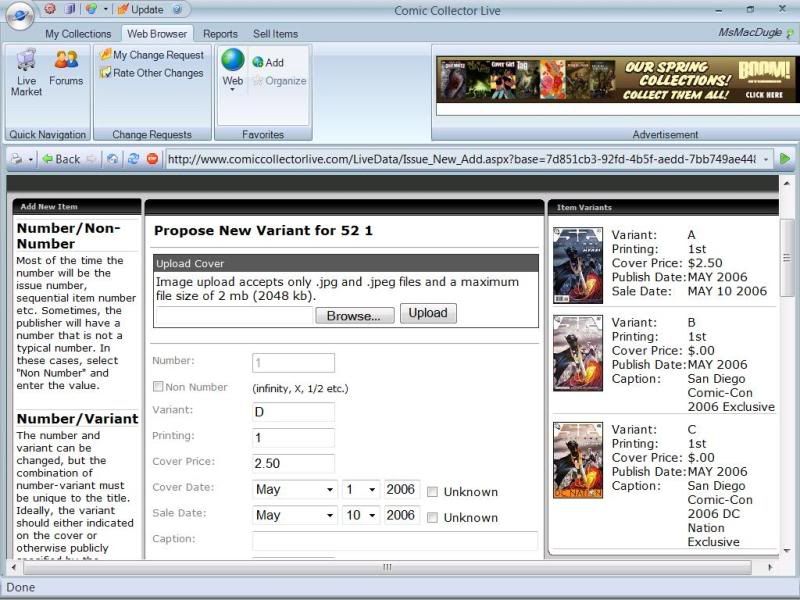
Task: Click Variant B cover thumbnail
Action: pos(578,353)
